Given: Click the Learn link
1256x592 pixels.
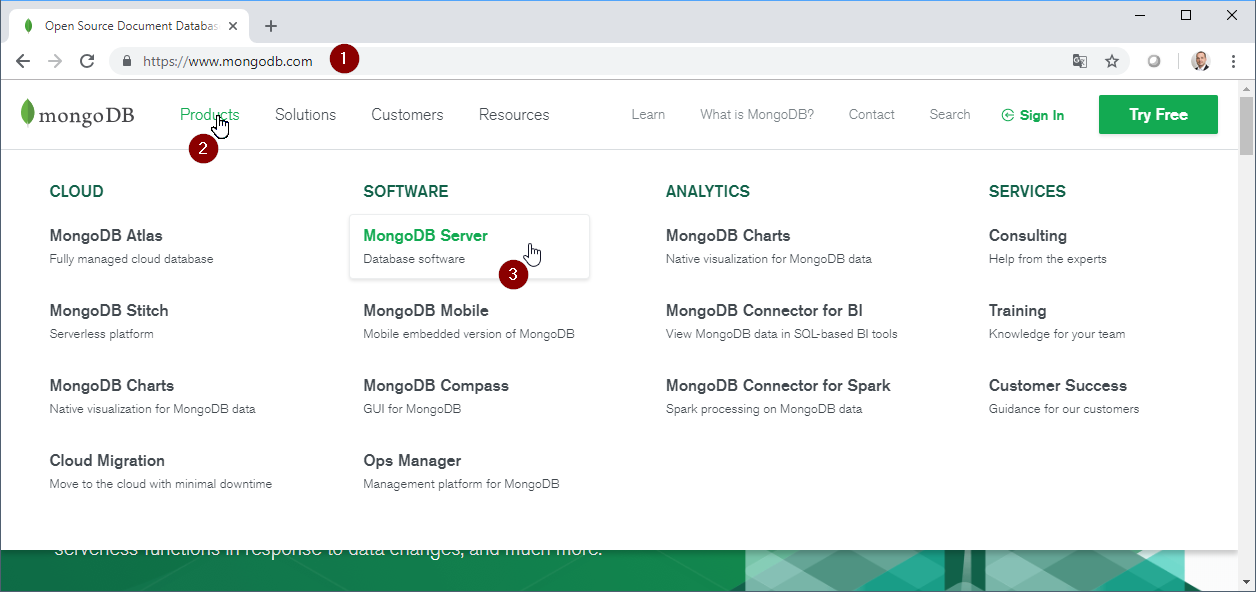Looking at the screenshot, I should click(x=648, y=115).
